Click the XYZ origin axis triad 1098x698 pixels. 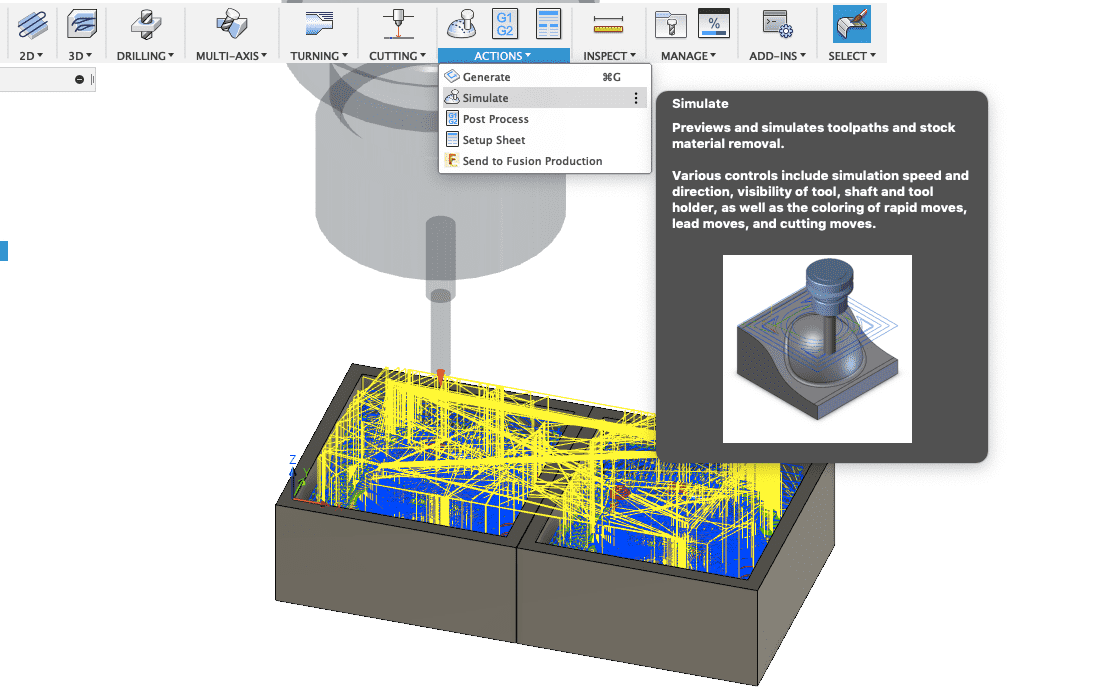303,480
